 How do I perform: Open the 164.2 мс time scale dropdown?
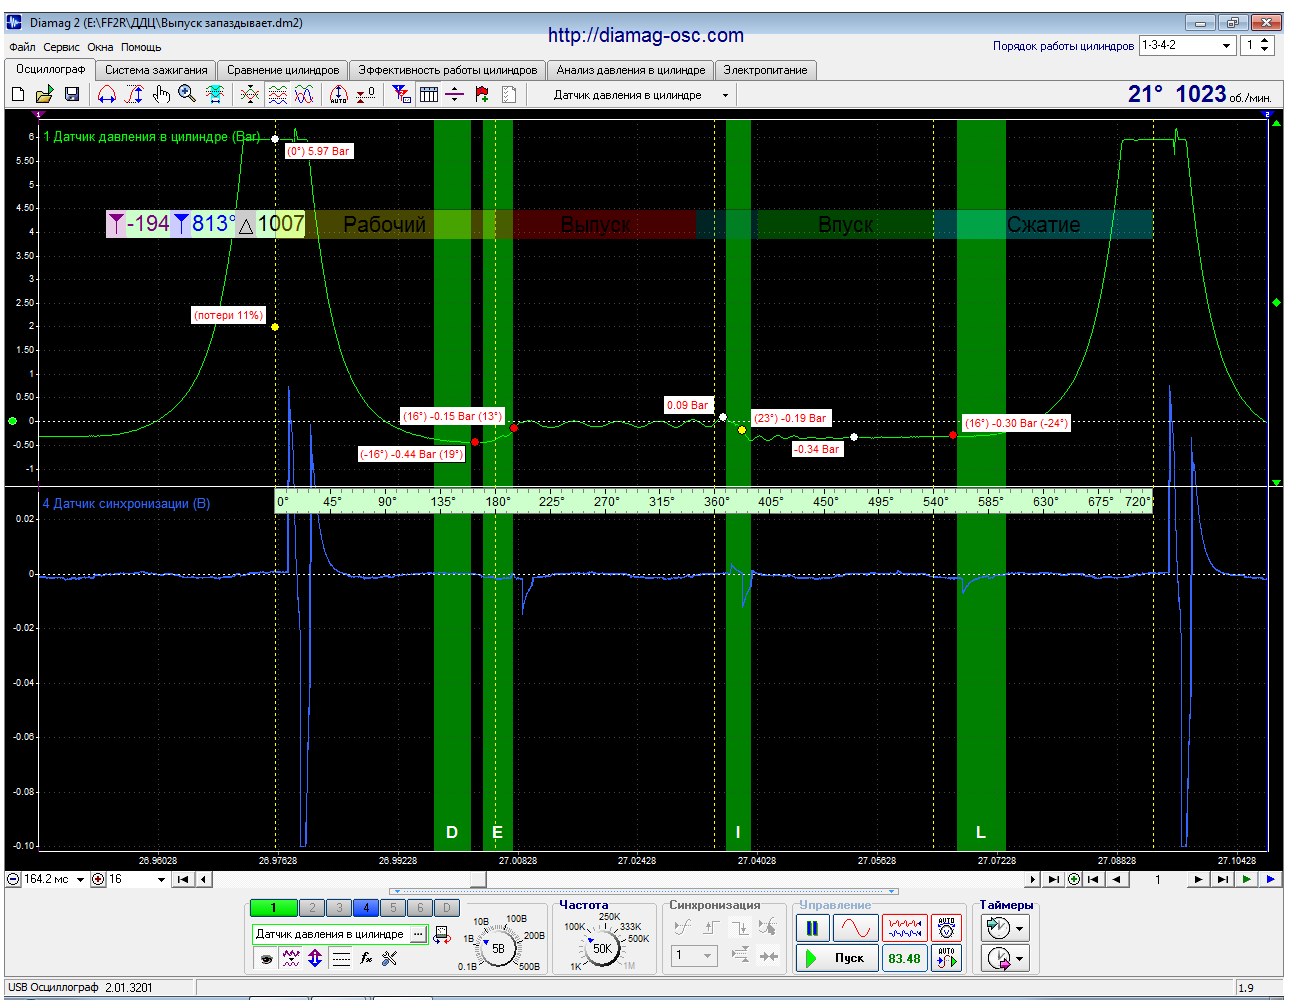[x=81, y=880]
